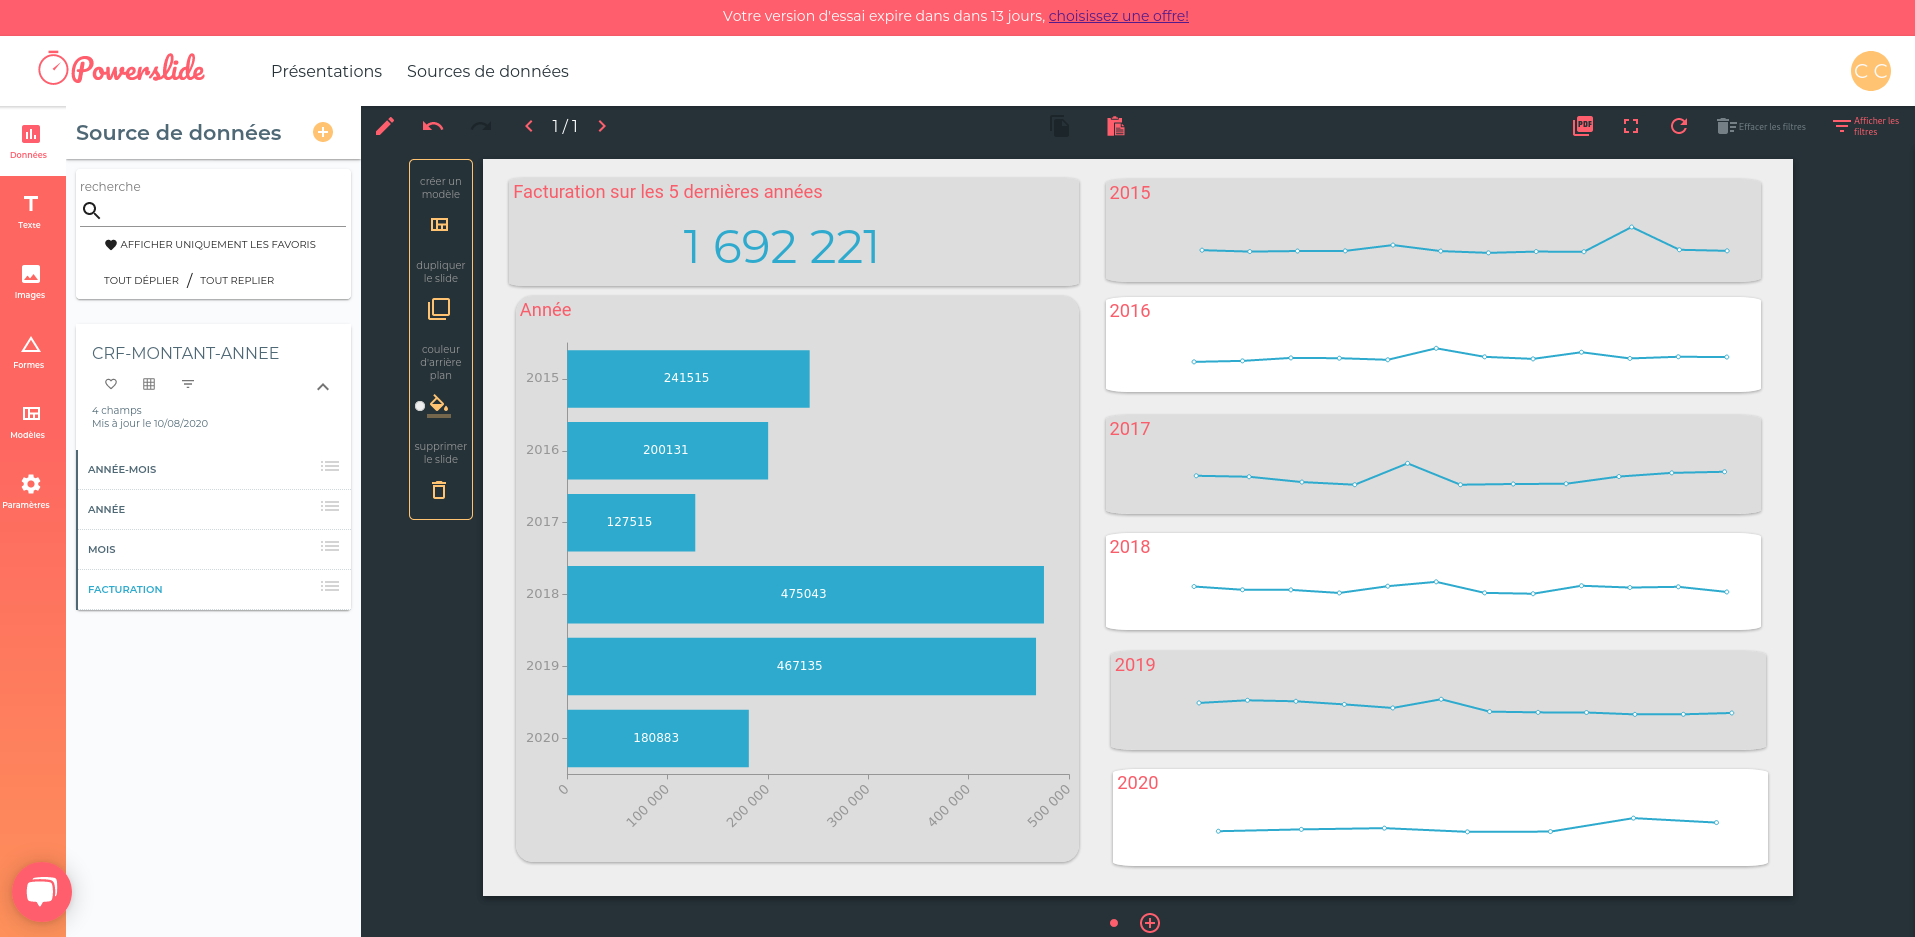Open the 'créer un modèle' tool

pyautogui.click(x=440, y=224)
